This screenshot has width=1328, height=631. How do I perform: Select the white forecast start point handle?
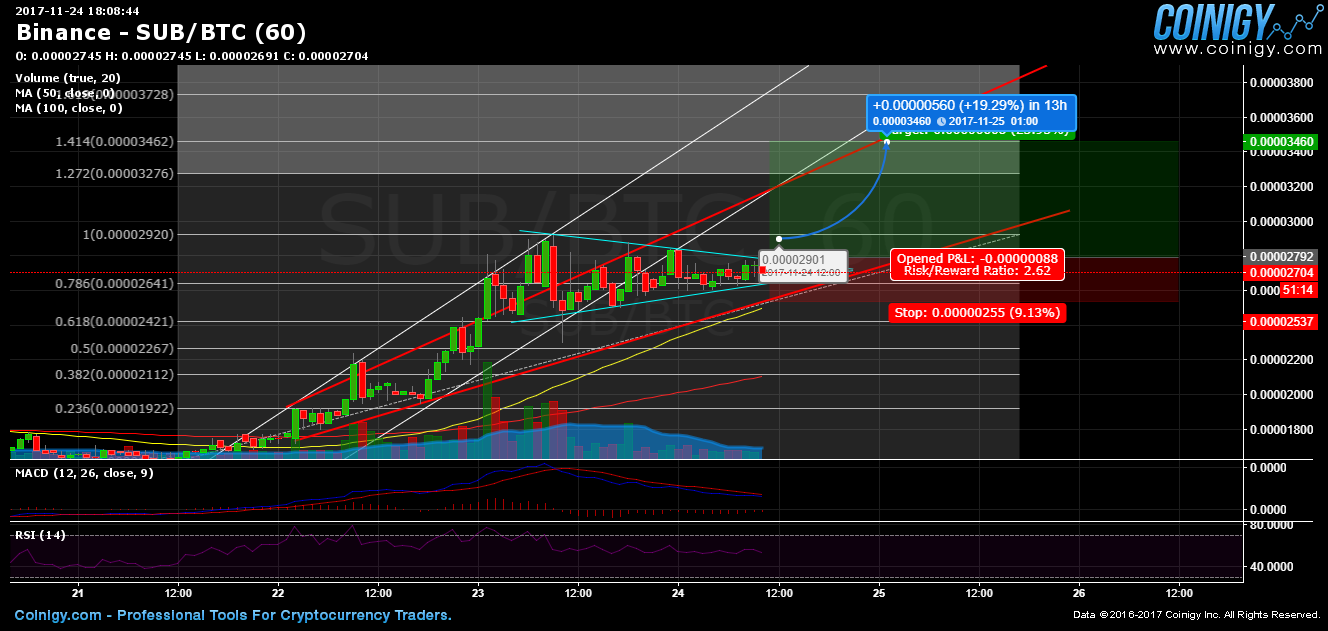click(x=779, y=238)
